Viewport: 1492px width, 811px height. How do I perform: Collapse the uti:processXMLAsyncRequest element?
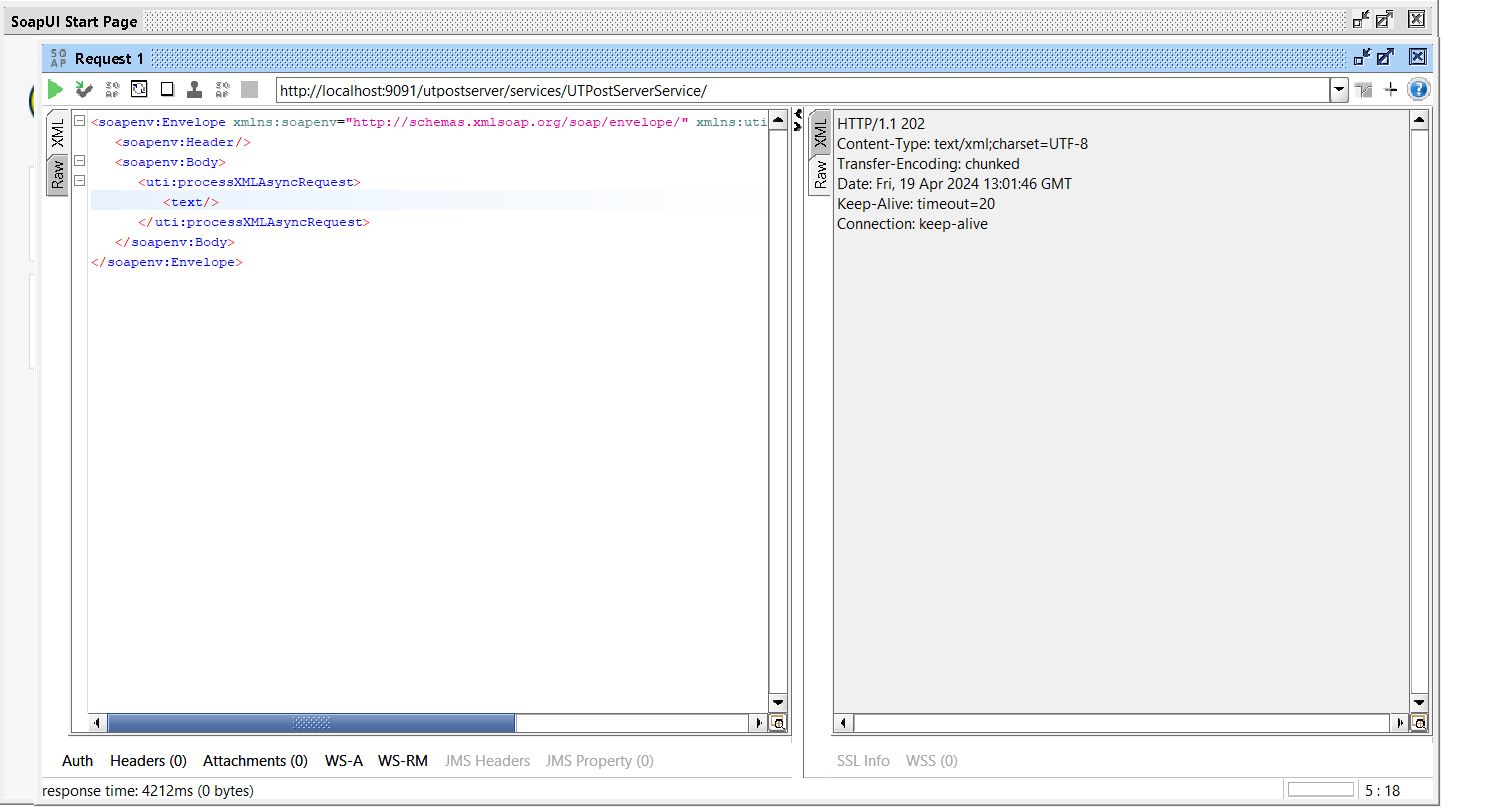point(79,182)
